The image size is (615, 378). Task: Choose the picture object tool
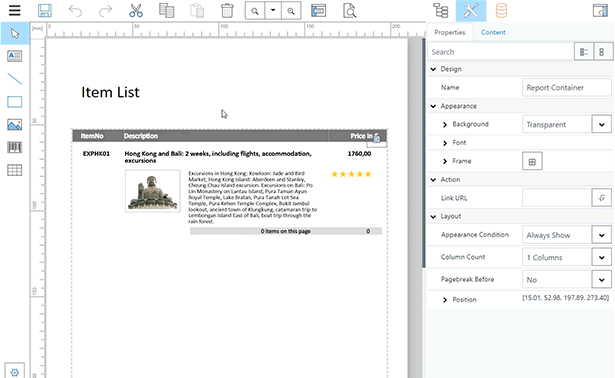pos(15,125)
